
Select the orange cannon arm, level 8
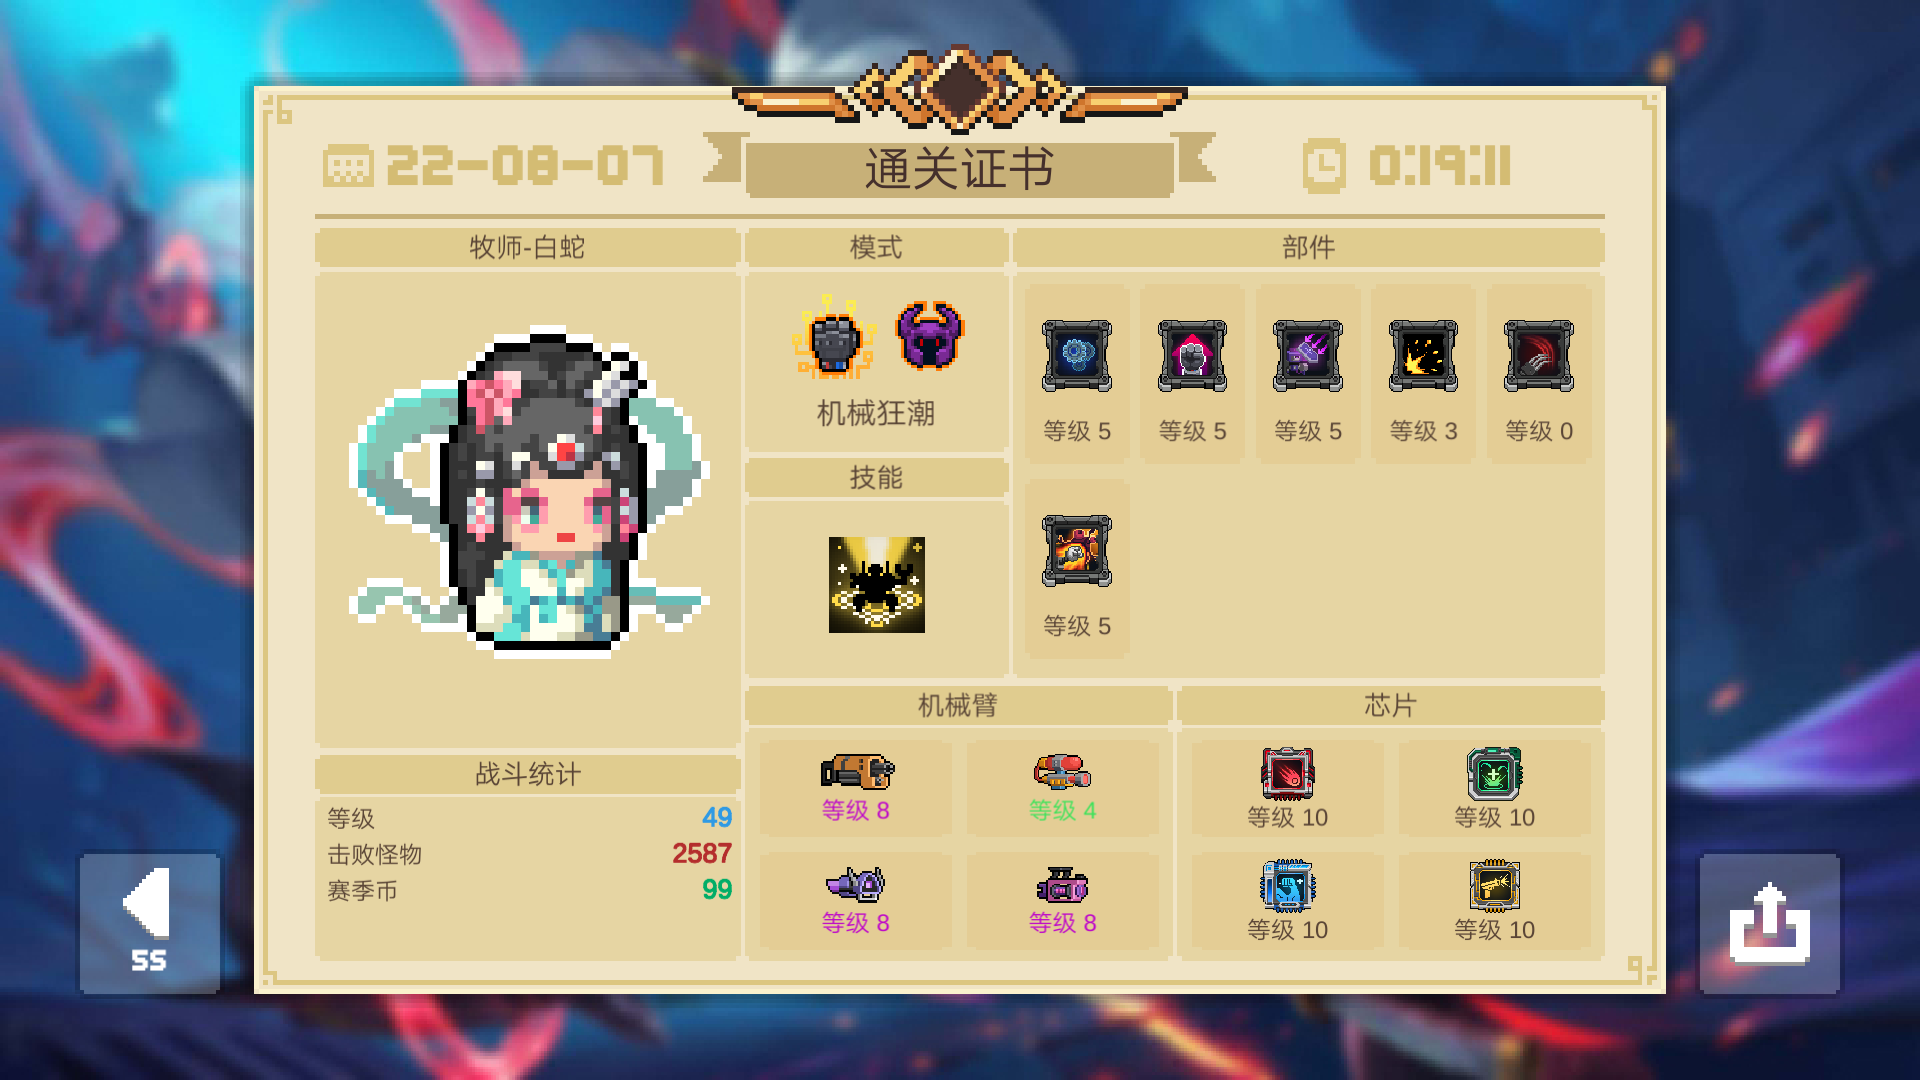point(856,771)
